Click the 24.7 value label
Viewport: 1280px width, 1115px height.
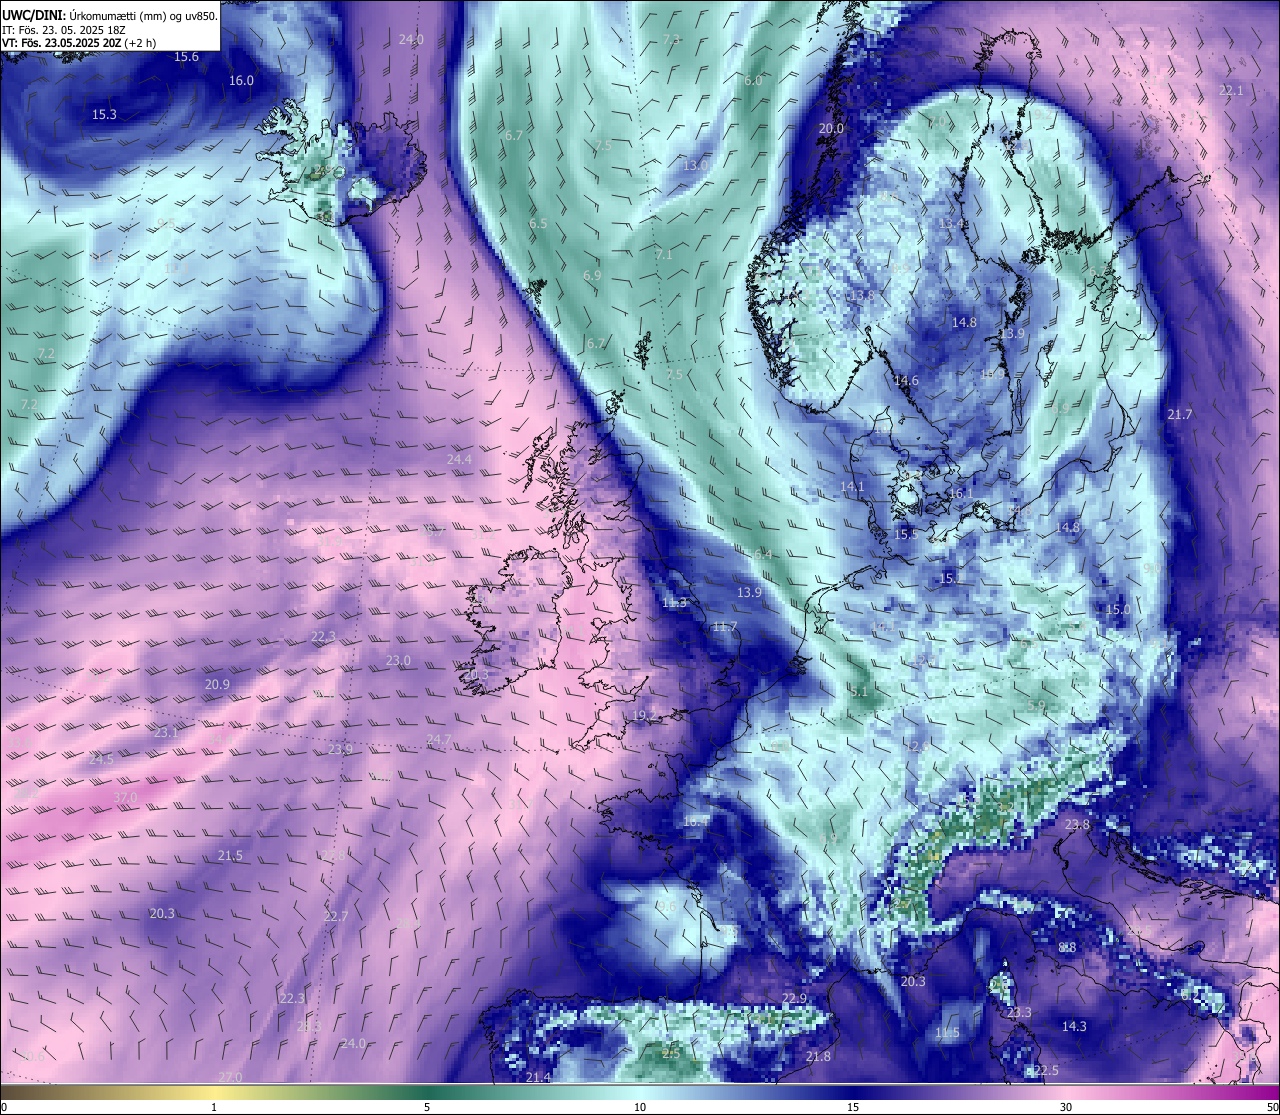pyautogui.click(x=439, y=740)
